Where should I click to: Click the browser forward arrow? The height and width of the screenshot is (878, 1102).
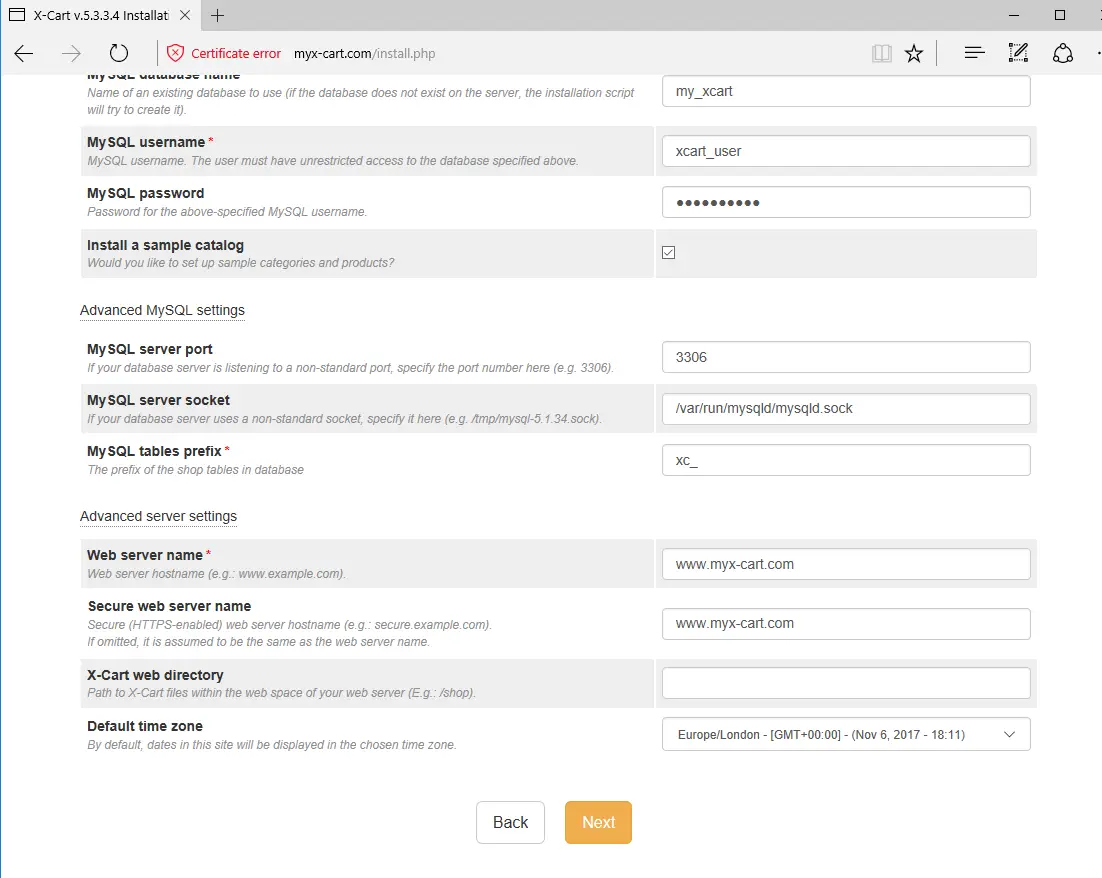coord(71,53)
